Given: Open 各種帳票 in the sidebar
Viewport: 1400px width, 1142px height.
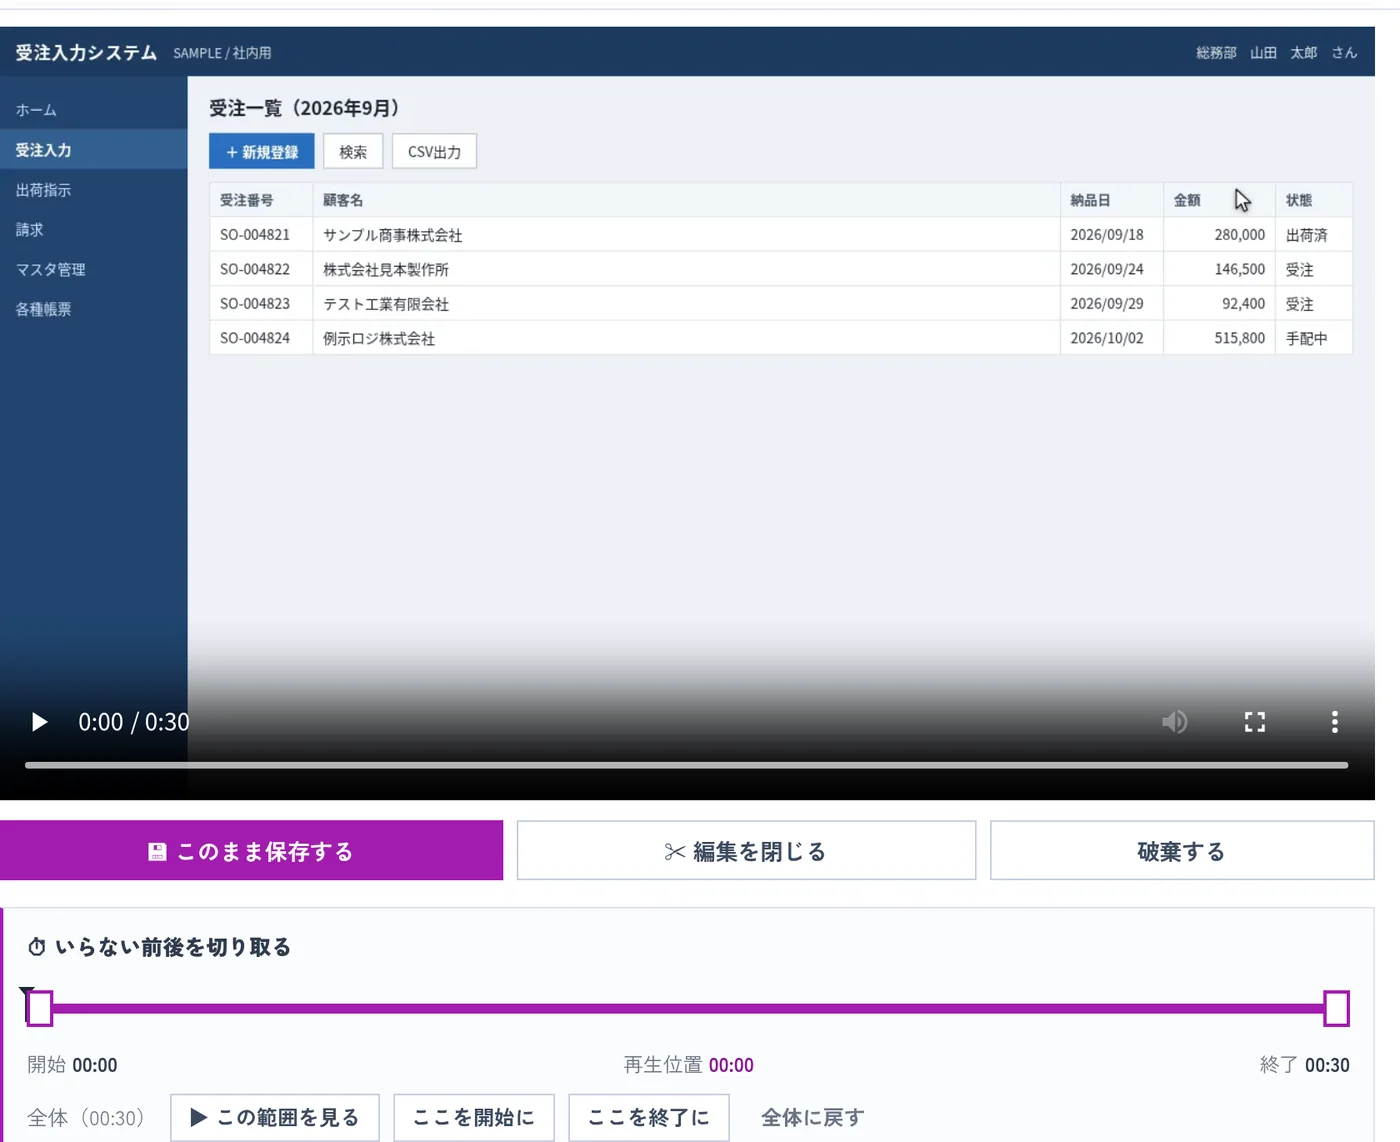Looking at the screenshot, I should 94,310.
